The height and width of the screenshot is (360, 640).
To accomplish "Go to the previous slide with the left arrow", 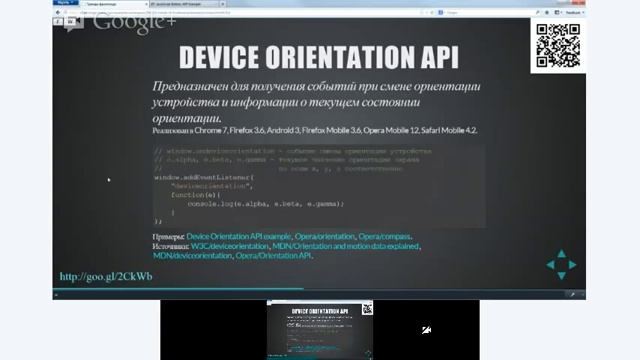I will 551,265.
